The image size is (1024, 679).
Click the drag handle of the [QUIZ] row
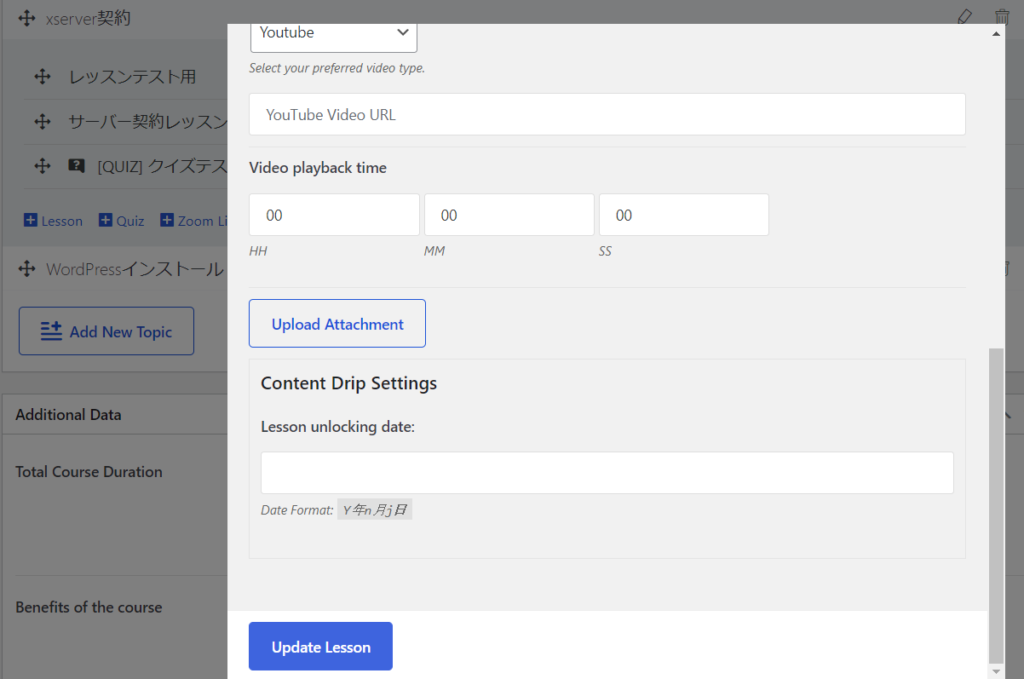pyautogui.click(x=42, y=167)
